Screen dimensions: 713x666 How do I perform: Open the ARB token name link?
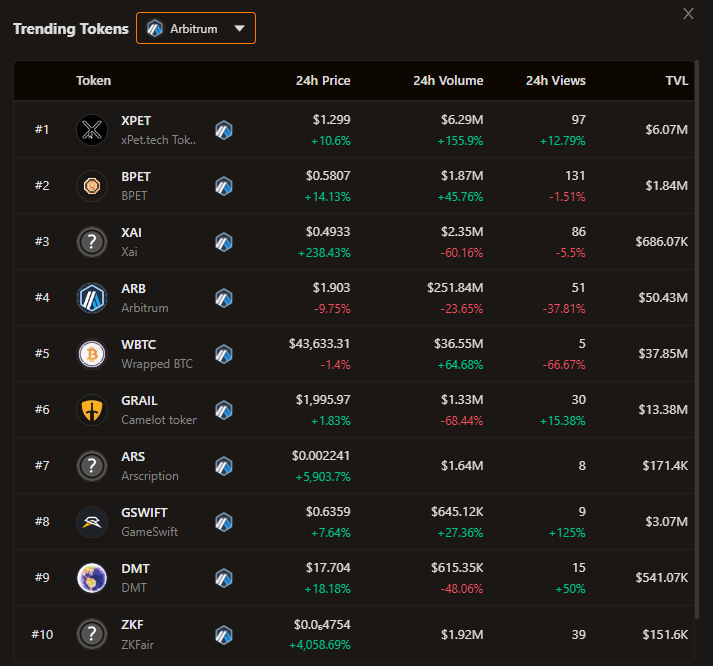(x=133, y=289)
